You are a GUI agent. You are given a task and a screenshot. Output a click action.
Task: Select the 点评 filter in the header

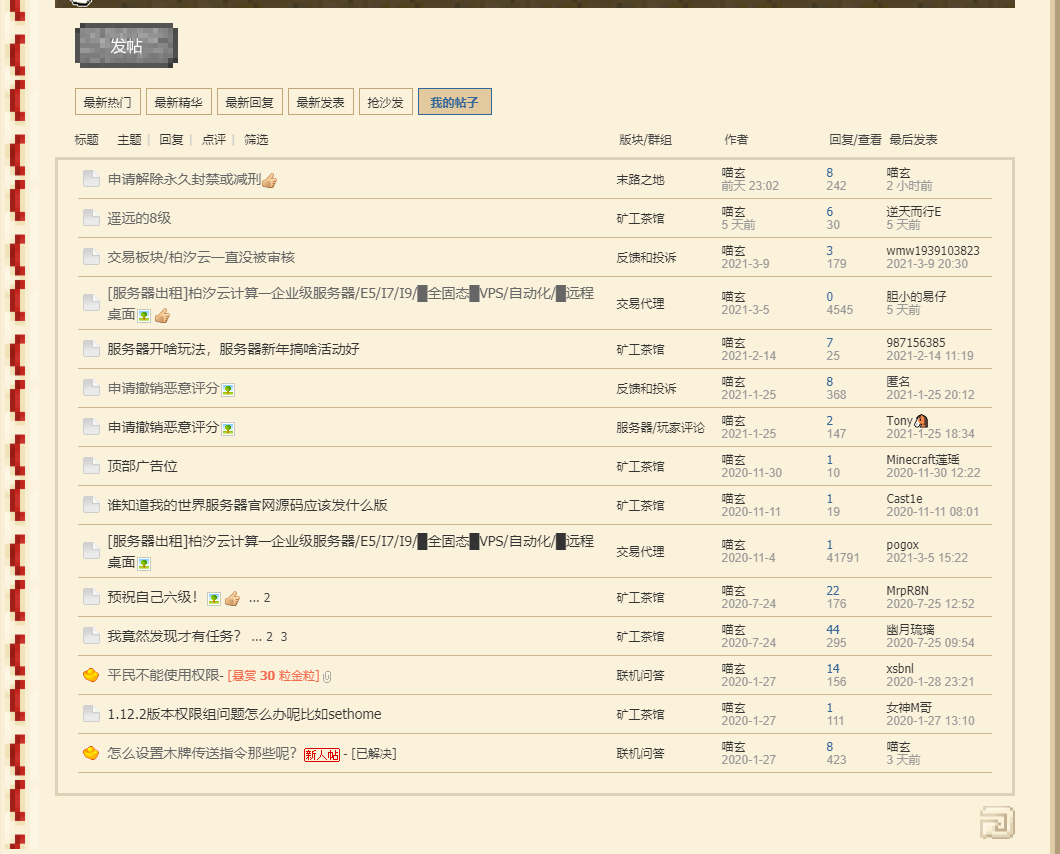(x=214, y=140)
